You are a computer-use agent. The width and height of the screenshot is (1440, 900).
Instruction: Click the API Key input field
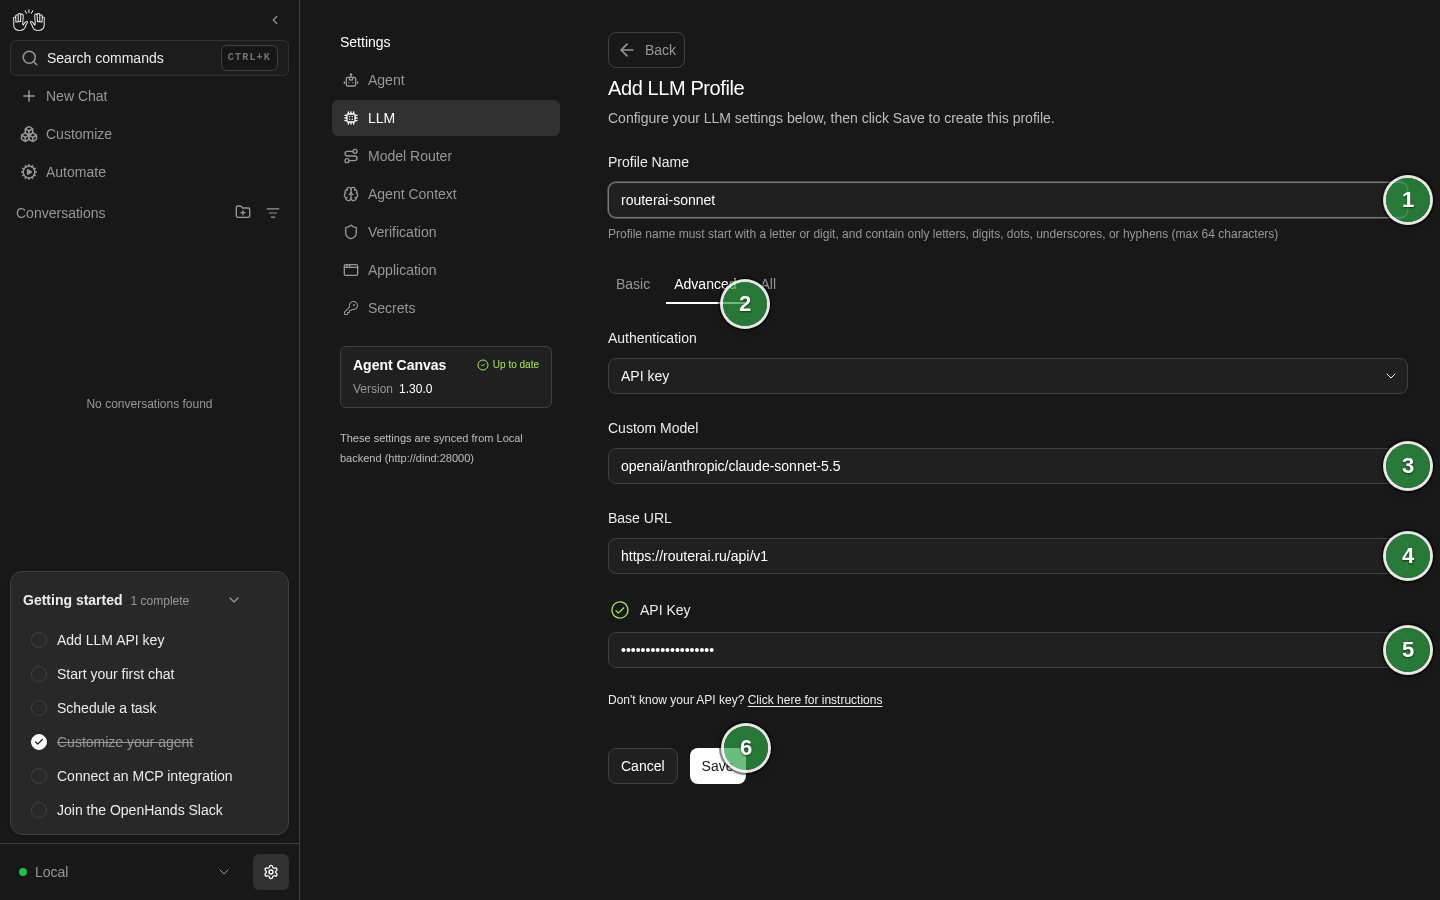tap(1008, 650)
